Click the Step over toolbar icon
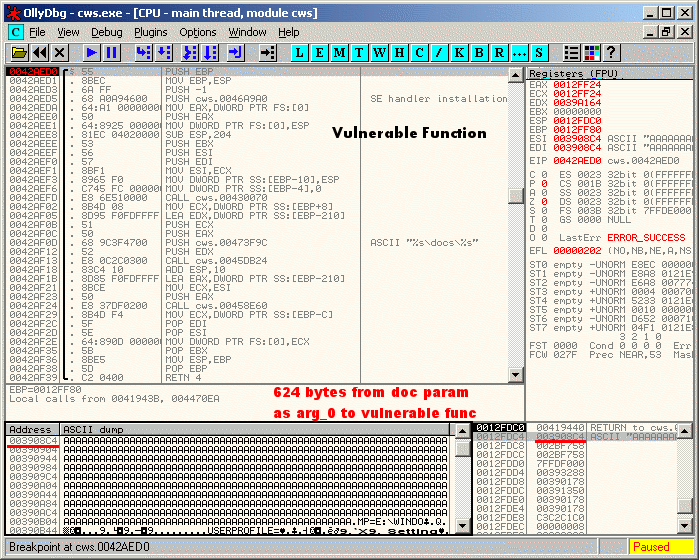This screenshot has height=560, width=699. (164, 53)
